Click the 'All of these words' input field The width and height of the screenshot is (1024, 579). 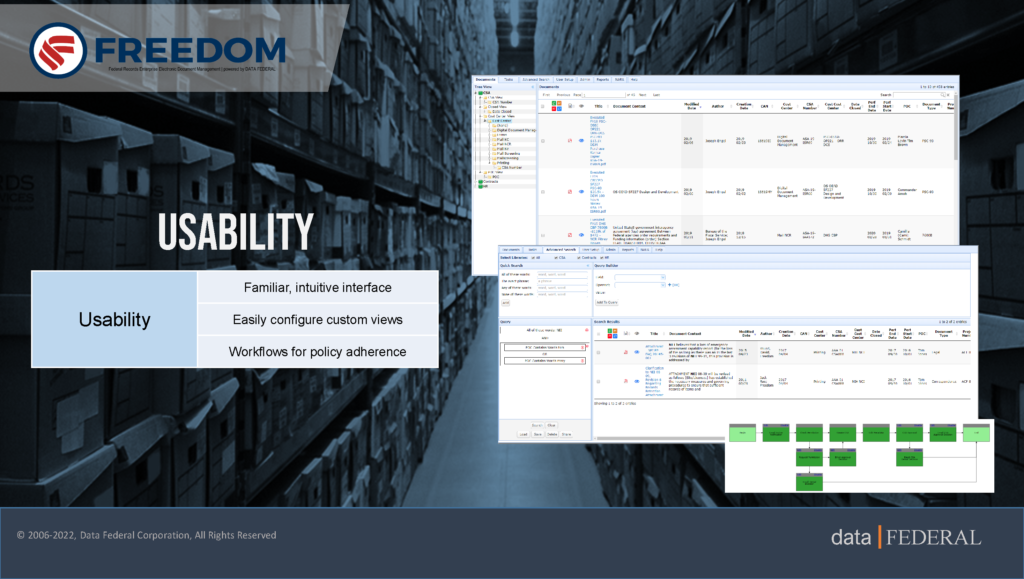[562, 274]
